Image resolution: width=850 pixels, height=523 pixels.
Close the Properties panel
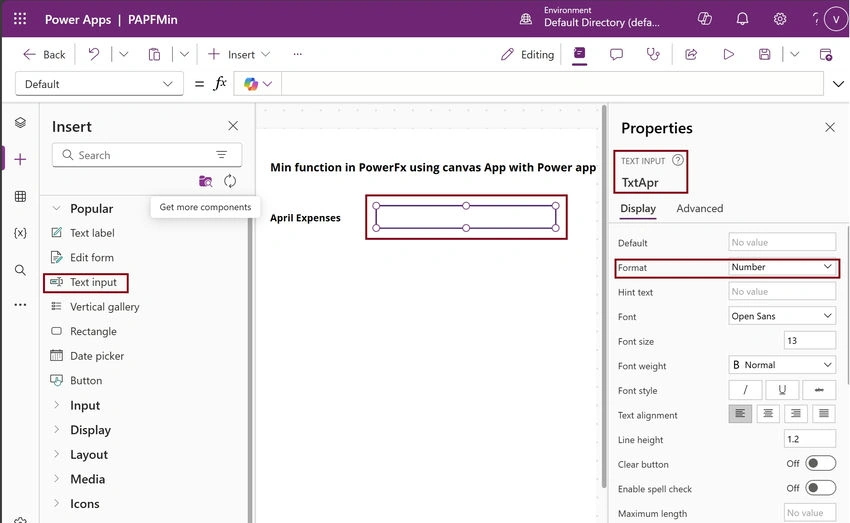click(x=830, y=127)
